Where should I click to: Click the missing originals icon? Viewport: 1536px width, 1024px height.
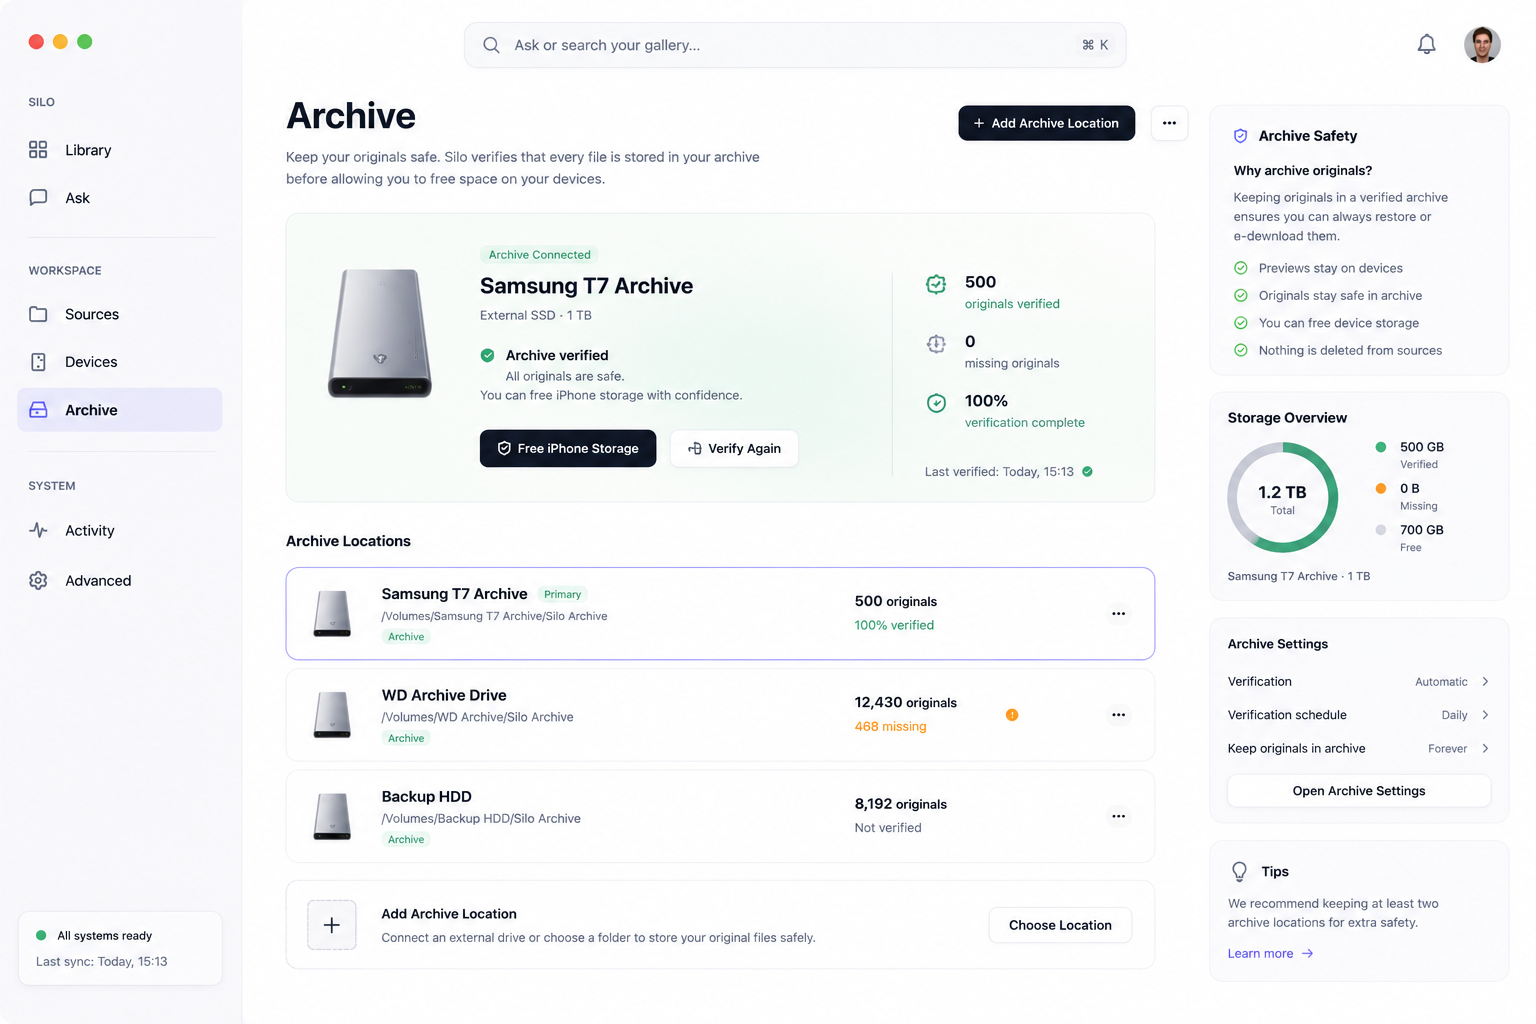936,344
